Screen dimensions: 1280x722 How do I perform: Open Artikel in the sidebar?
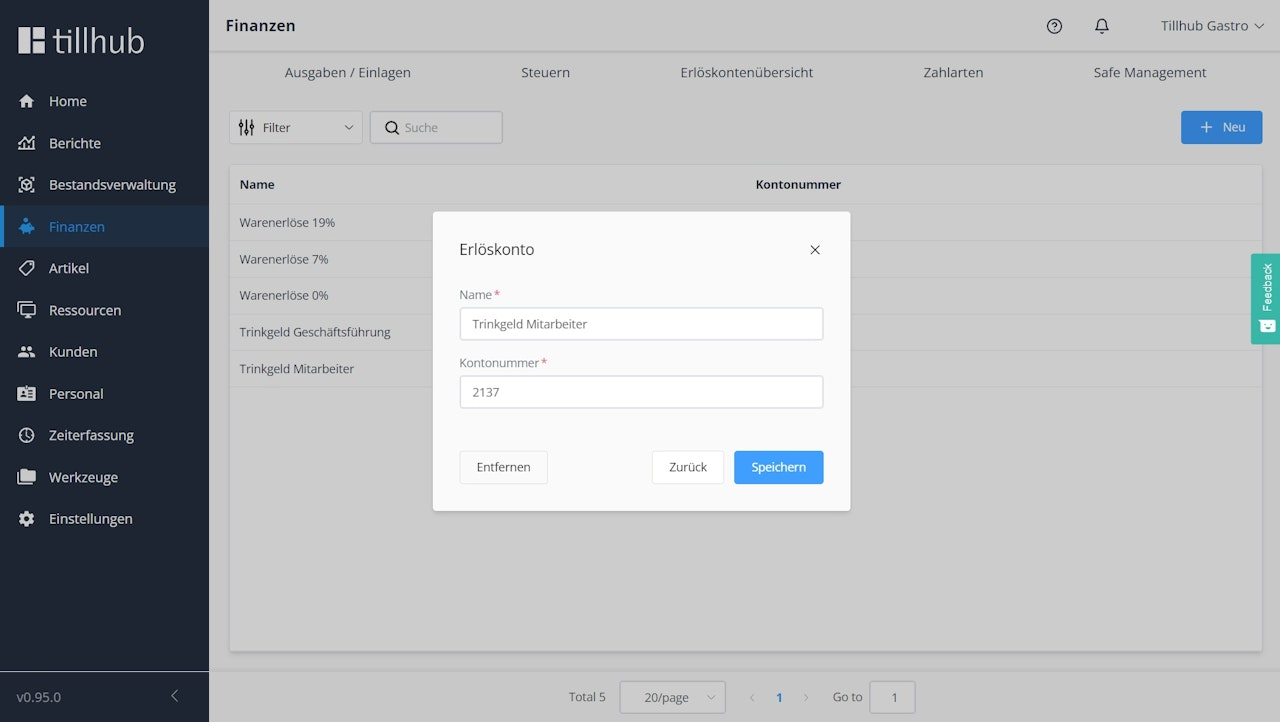coord(105,268)
